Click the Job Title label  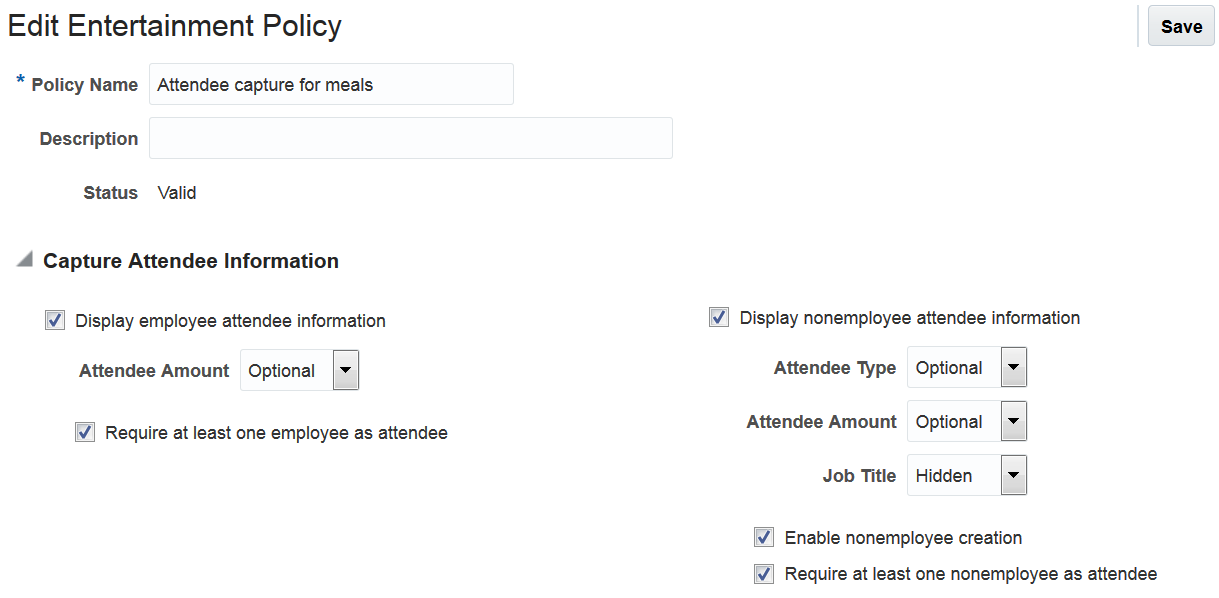[859, 476]
